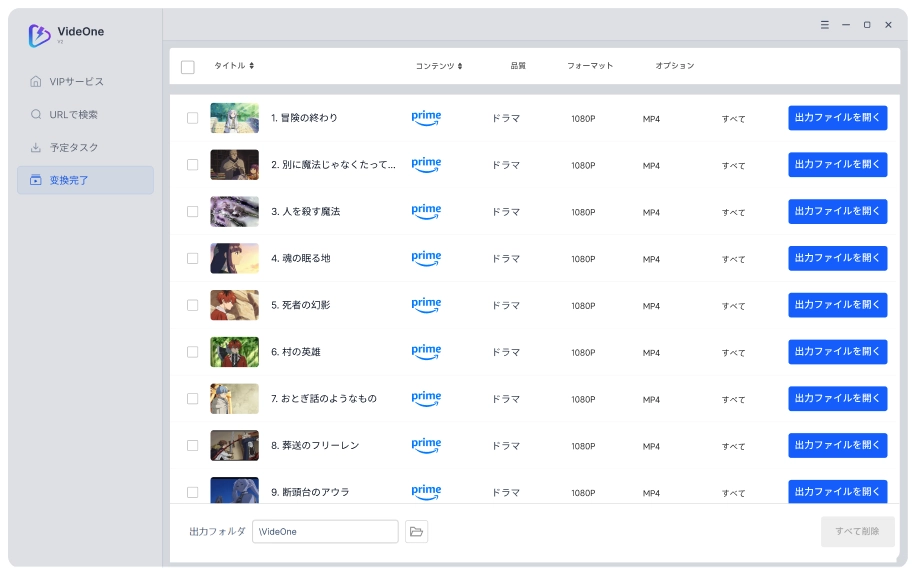Open the hamburger menu icon in title bar

coord(824,25)
